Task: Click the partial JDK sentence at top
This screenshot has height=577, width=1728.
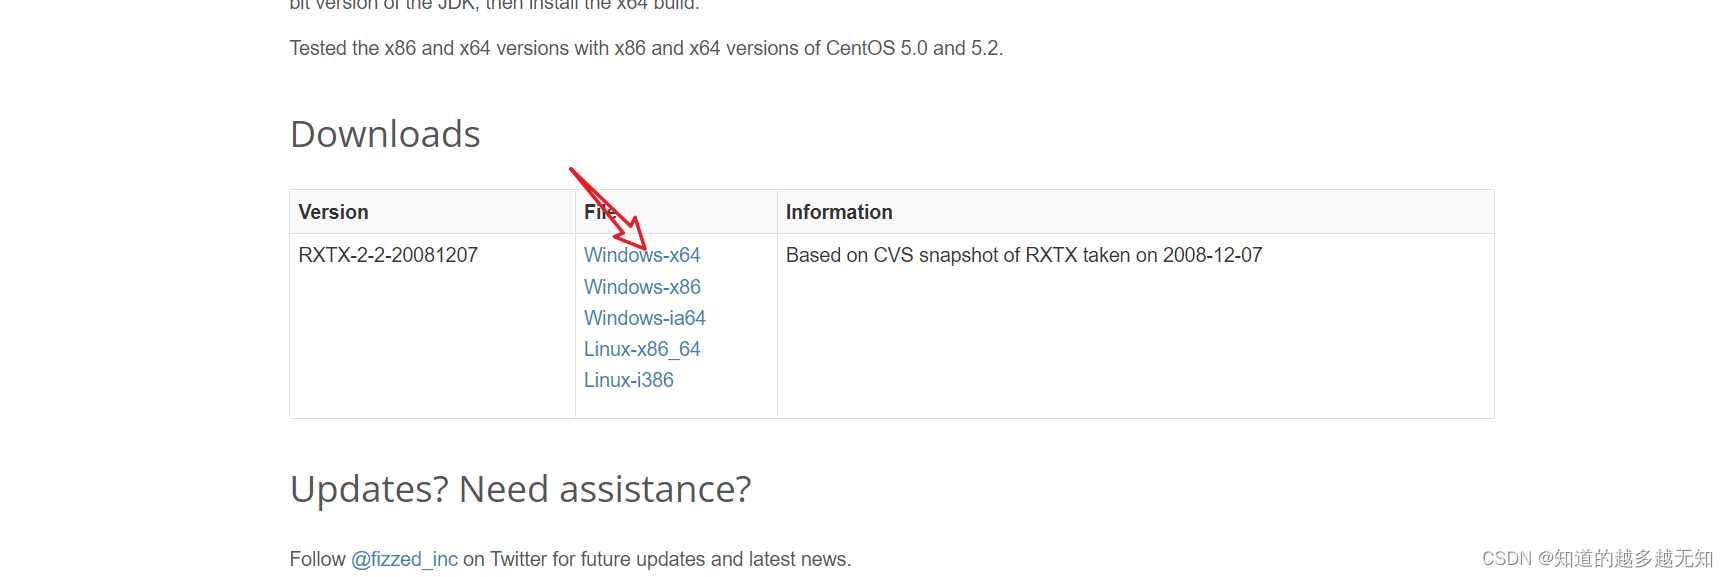Action: [x=495, y=5]
